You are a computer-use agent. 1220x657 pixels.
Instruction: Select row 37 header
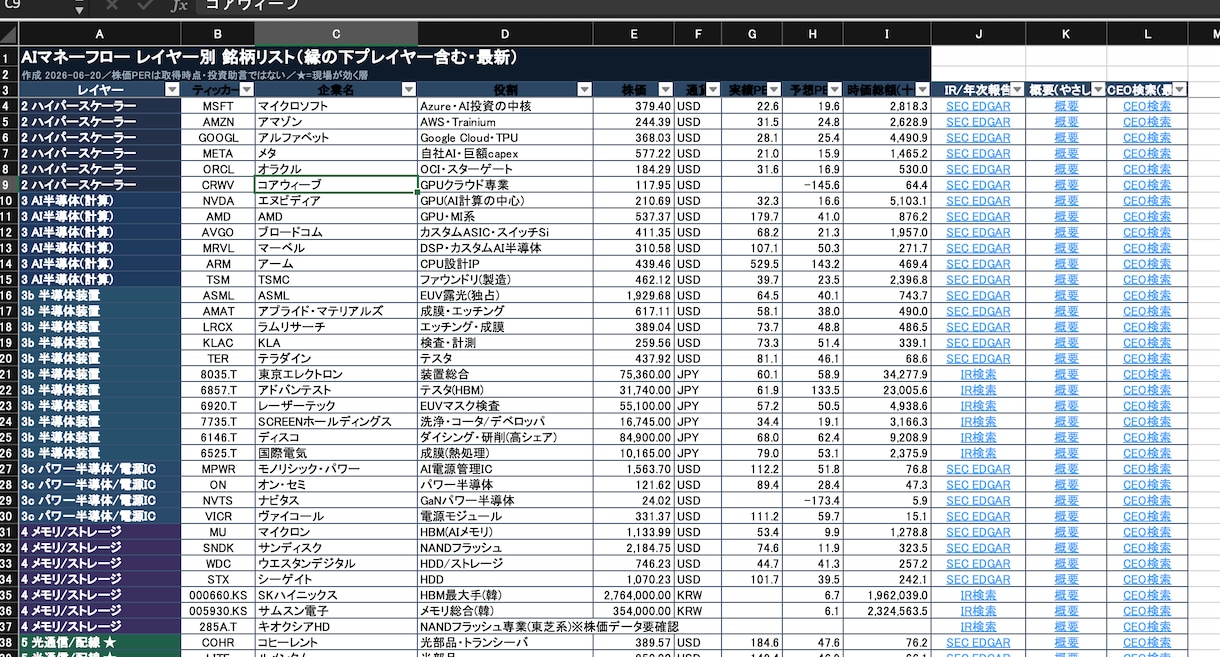(8, 627)
